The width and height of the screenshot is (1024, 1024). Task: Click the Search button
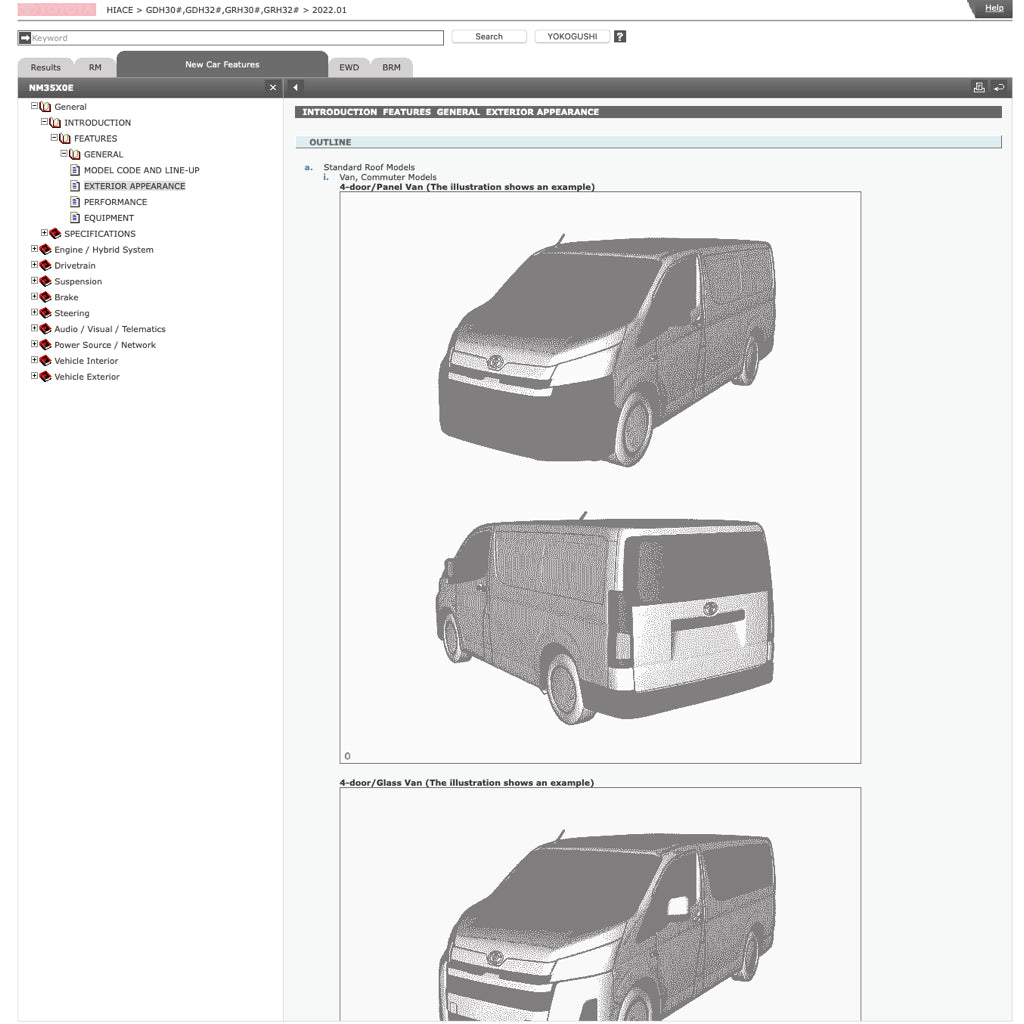click(488, 36)
